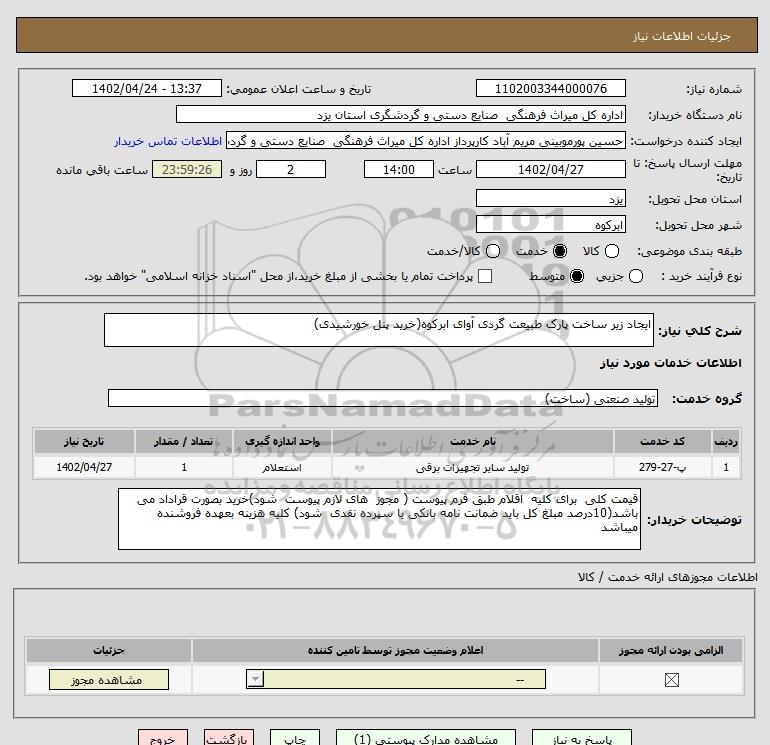This screenshot has width=770, height=745.
Task: Select the کالا/خدمت radio button
Action: point(493,251)
